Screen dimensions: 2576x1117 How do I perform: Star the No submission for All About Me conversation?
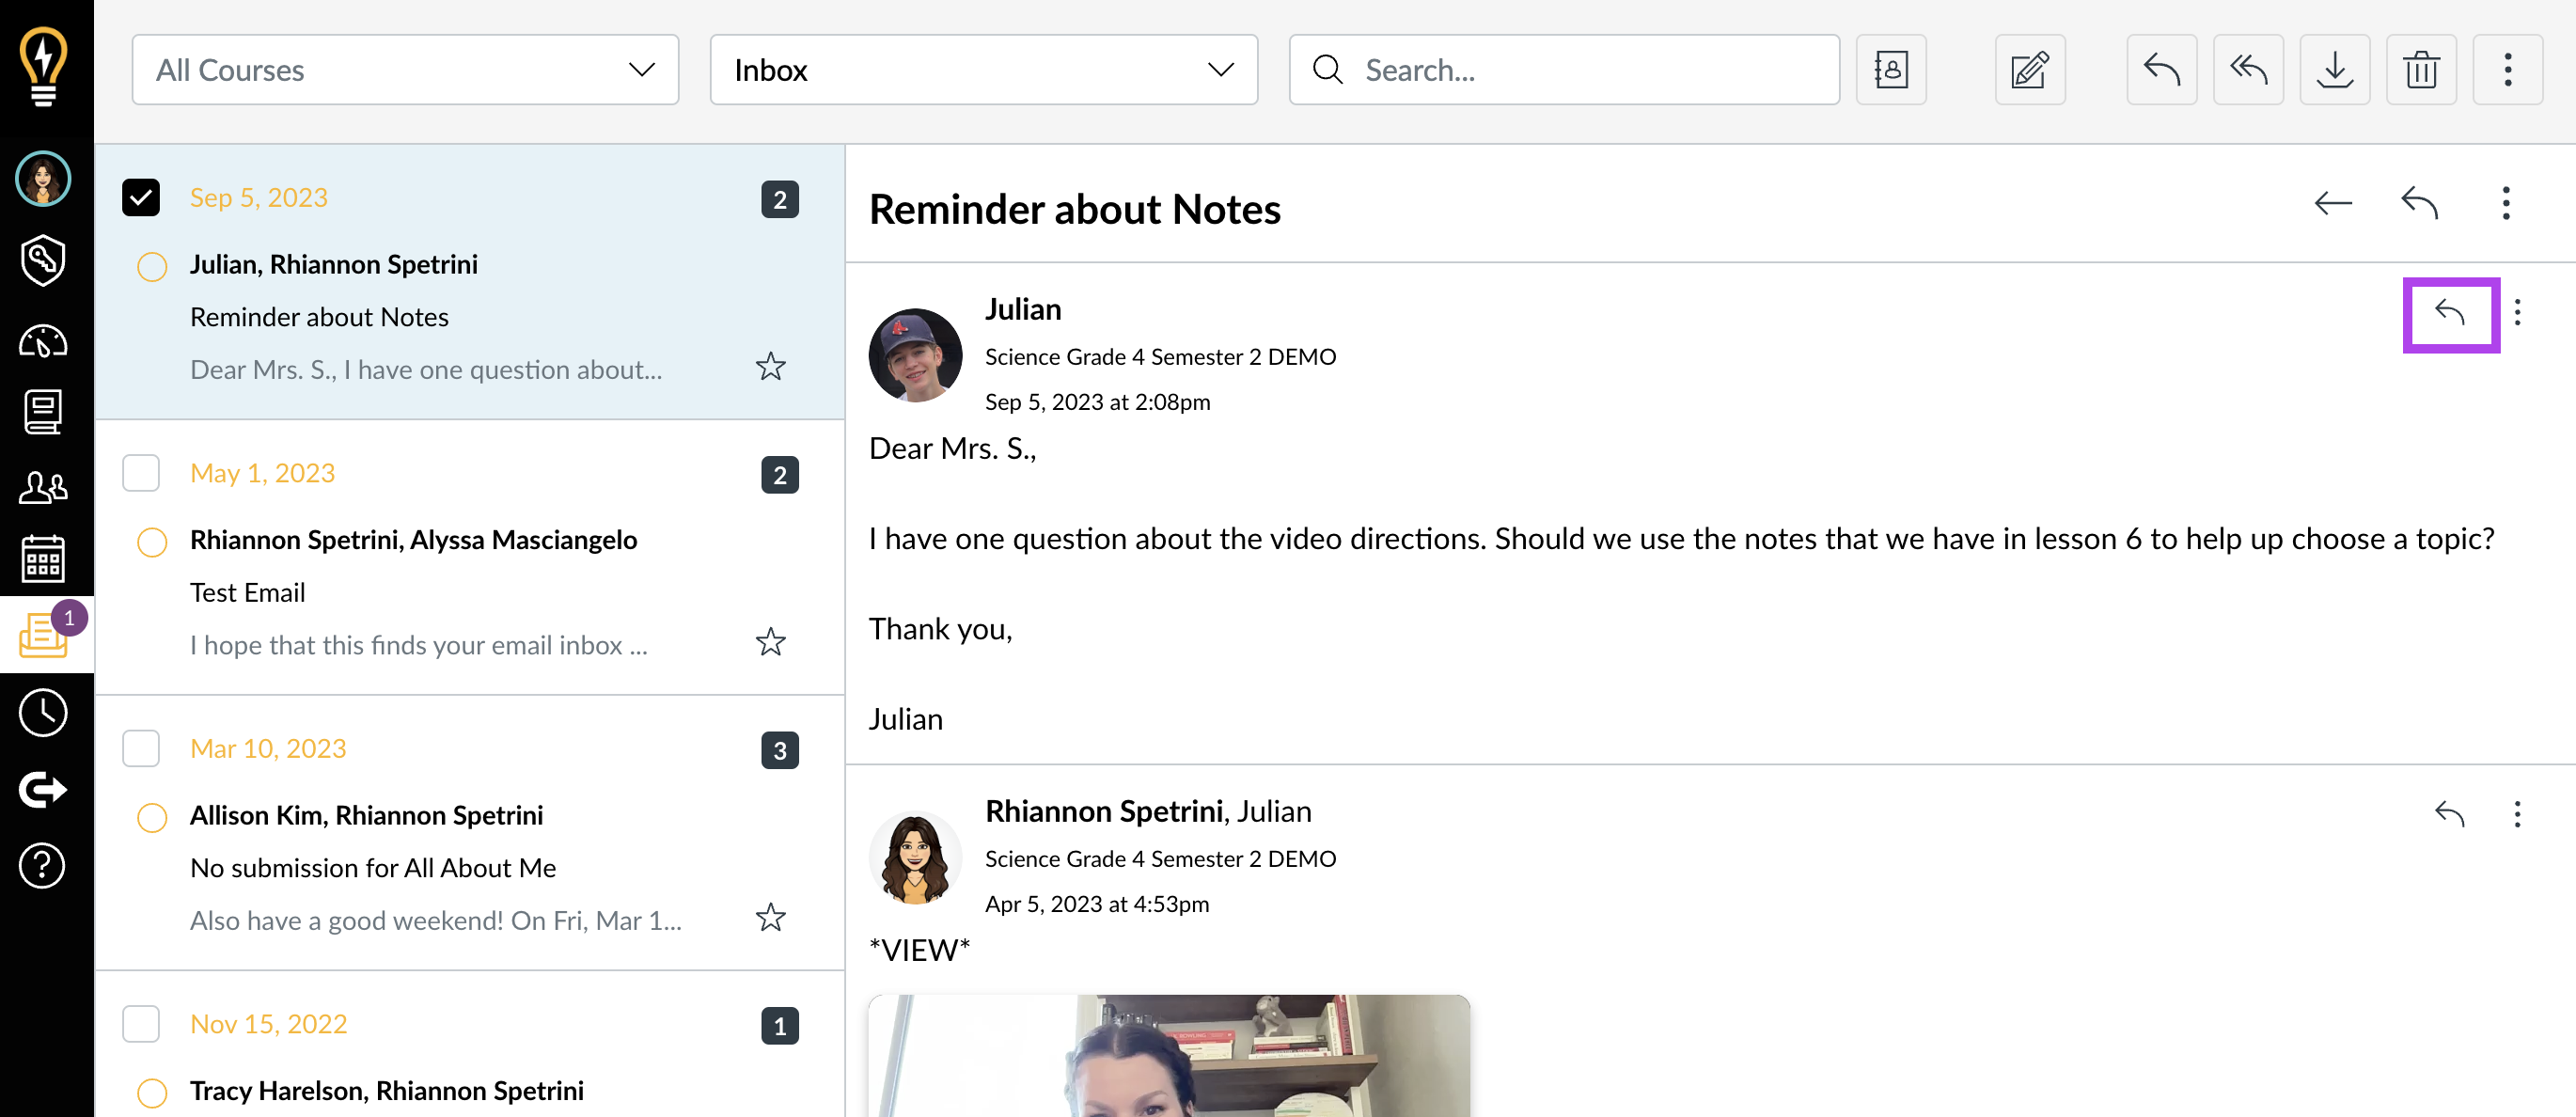tap(770, 918)
